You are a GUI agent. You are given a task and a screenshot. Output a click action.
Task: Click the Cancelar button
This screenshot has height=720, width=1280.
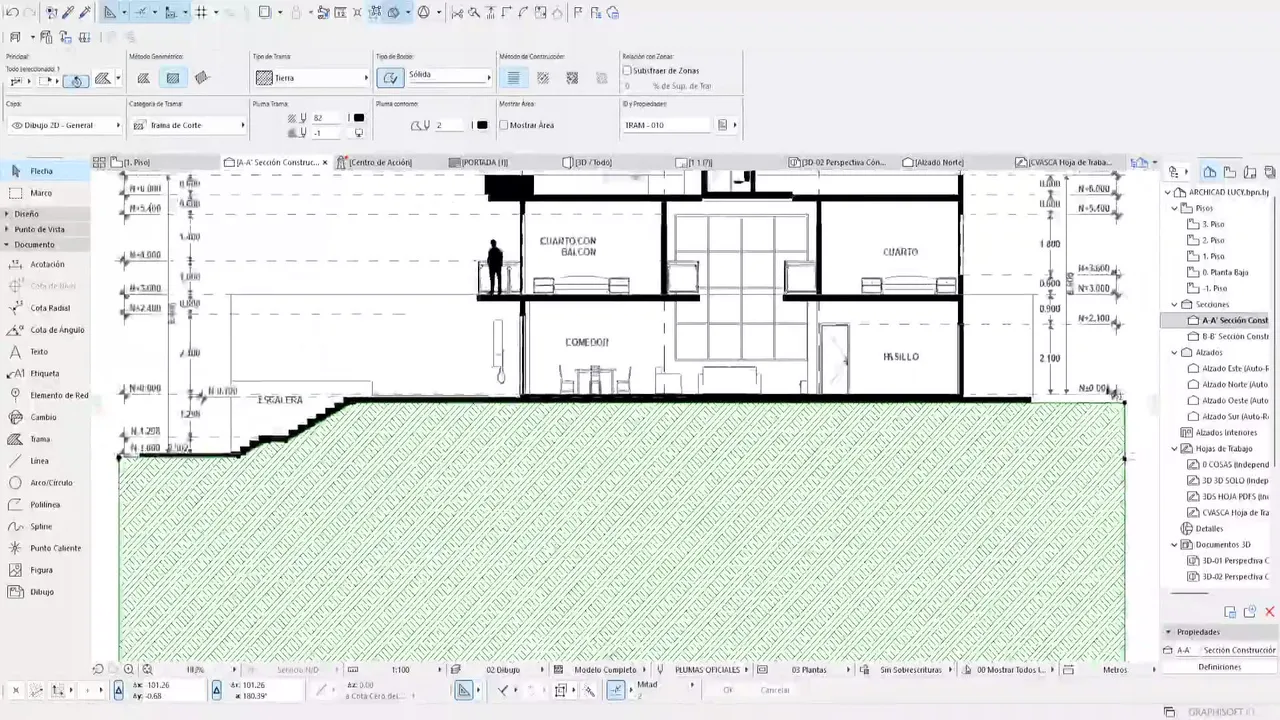tap(774, 690)
